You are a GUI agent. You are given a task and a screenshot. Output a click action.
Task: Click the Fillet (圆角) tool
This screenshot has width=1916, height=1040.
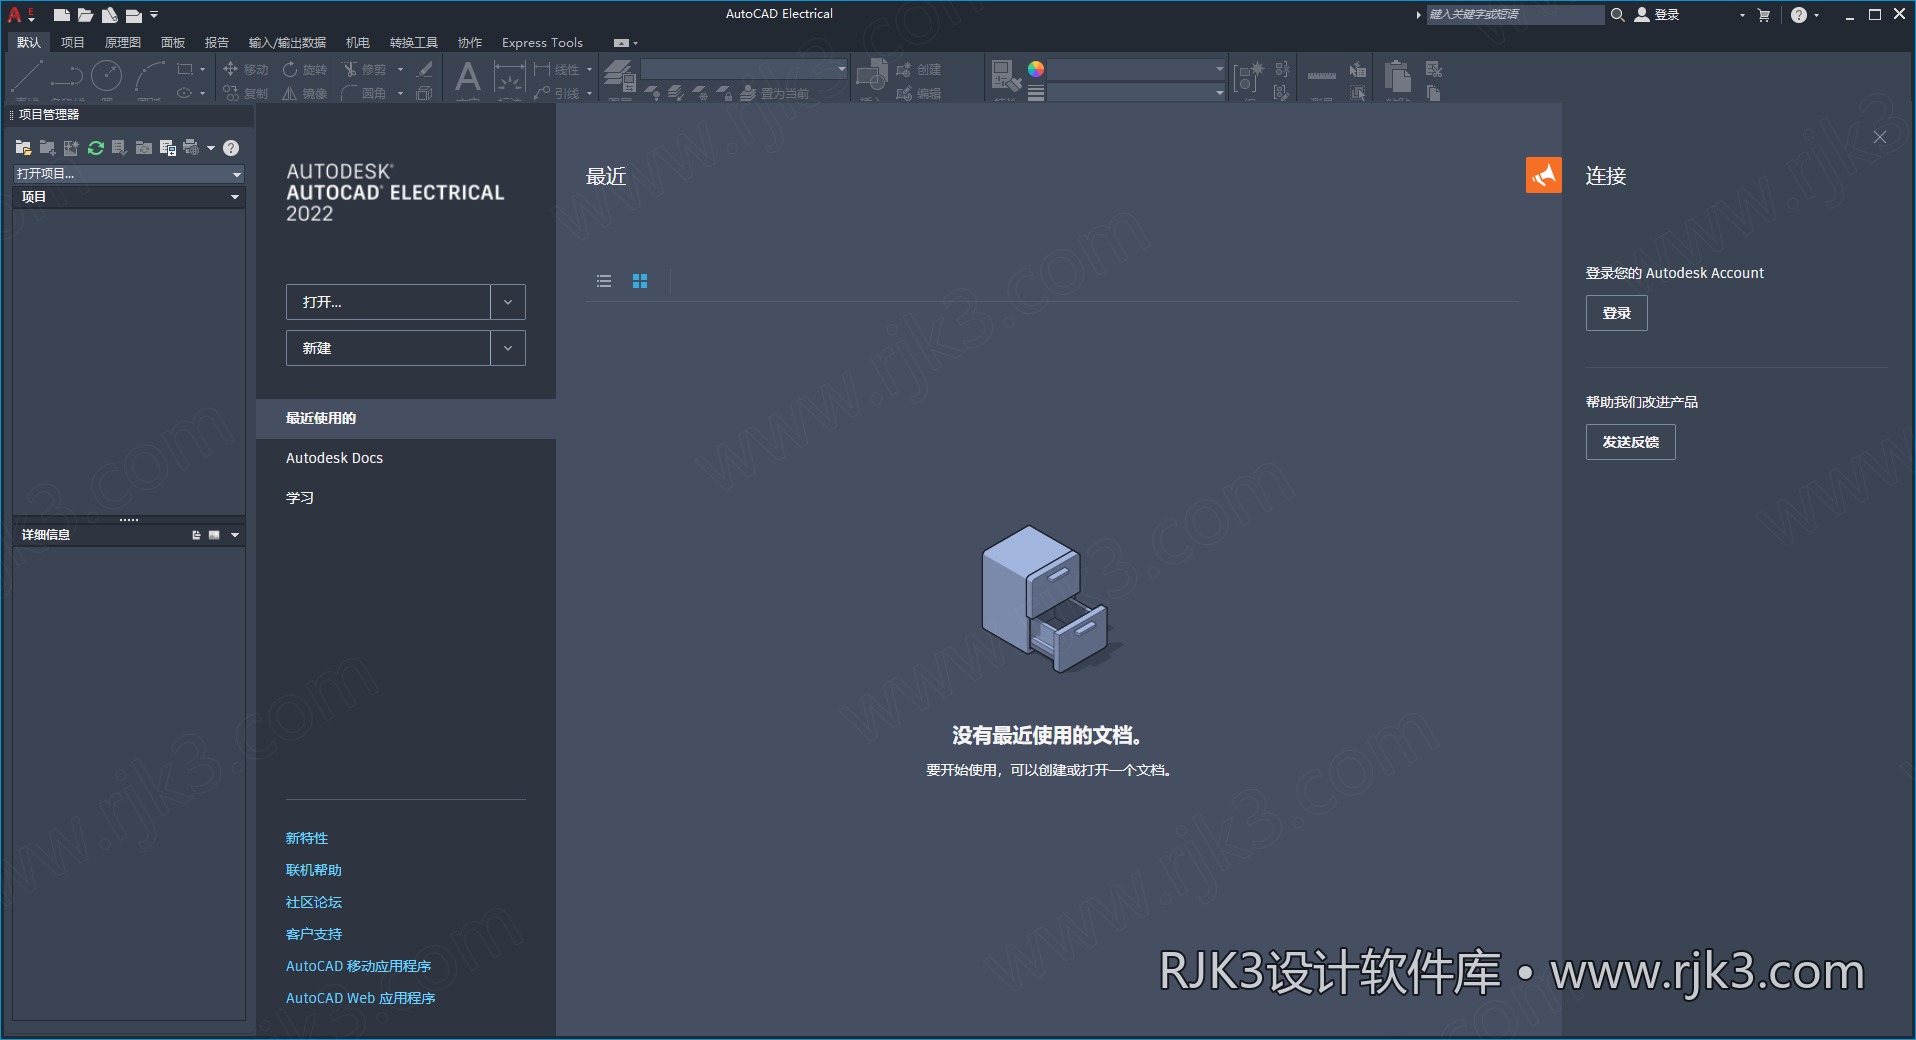click(365, 93)
